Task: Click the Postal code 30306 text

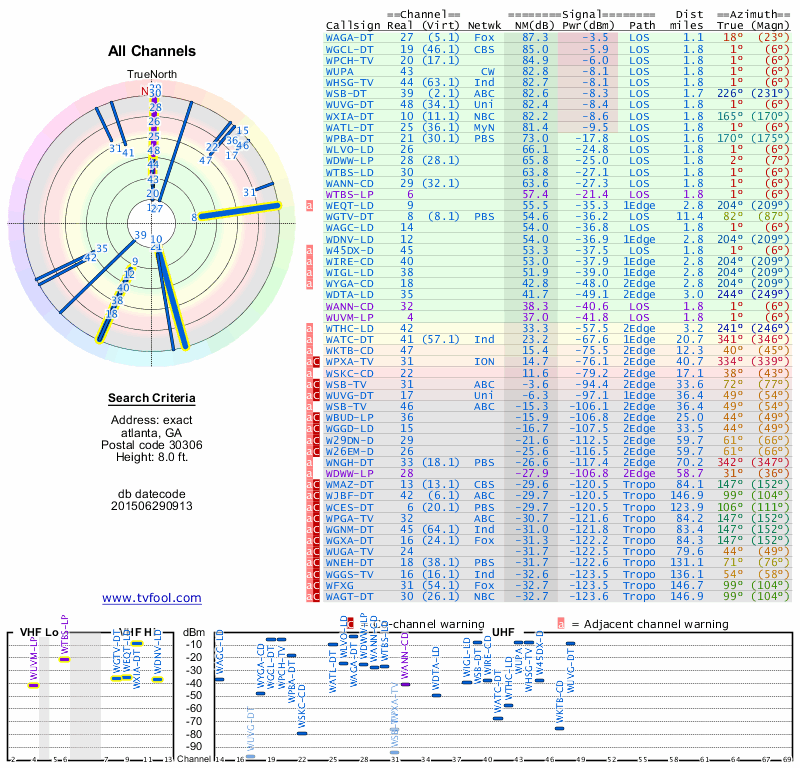Action: click(152, 445)
